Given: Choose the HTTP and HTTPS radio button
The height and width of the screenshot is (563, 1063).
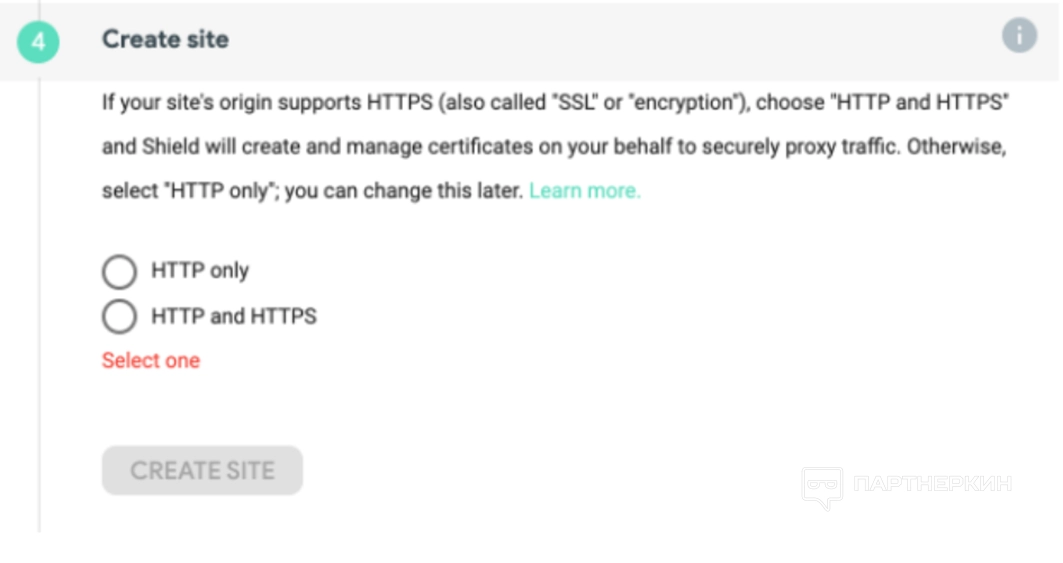Looking at the screenshot, I should 119,317.
